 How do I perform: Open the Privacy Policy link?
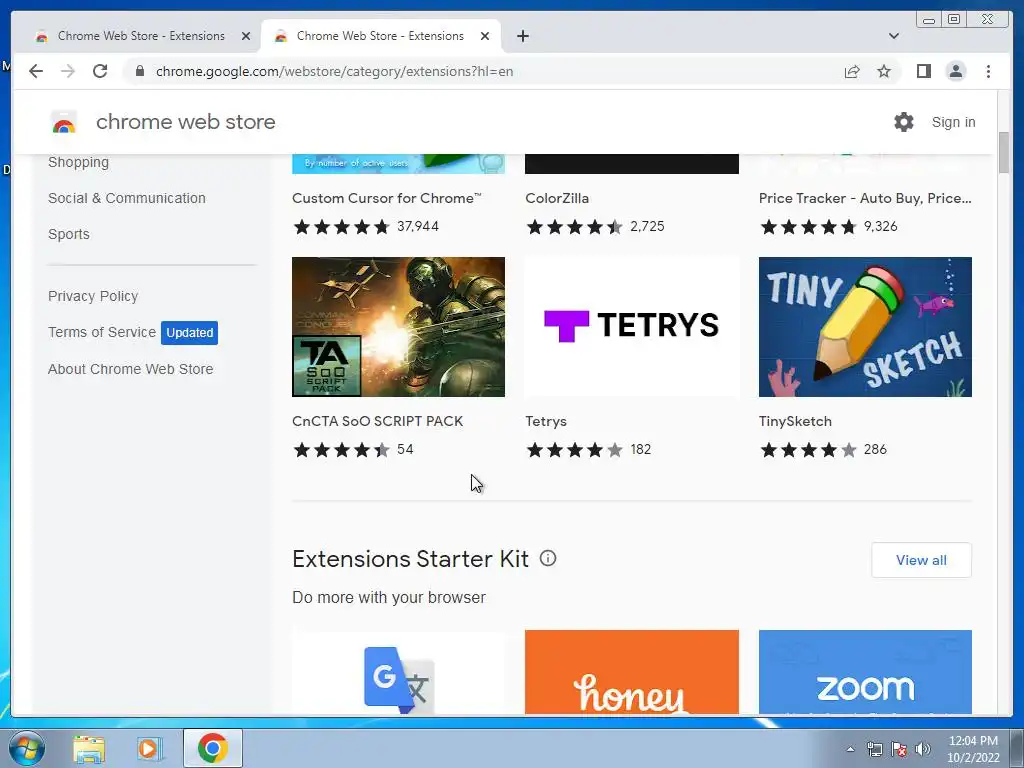tap(93, 296)
